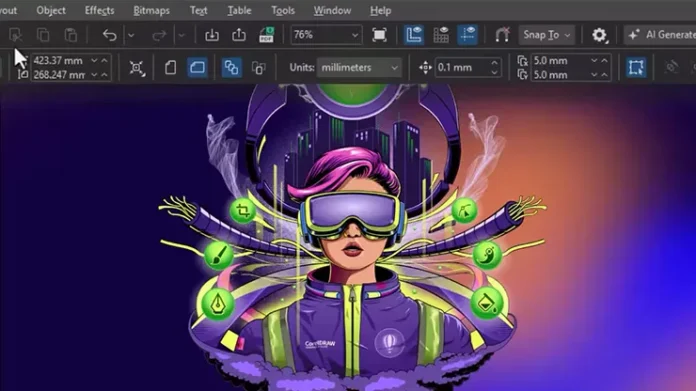Click the 0.1 mm nudge distance field
Viewport: 696px width, 391px height.
pos(461,67)
